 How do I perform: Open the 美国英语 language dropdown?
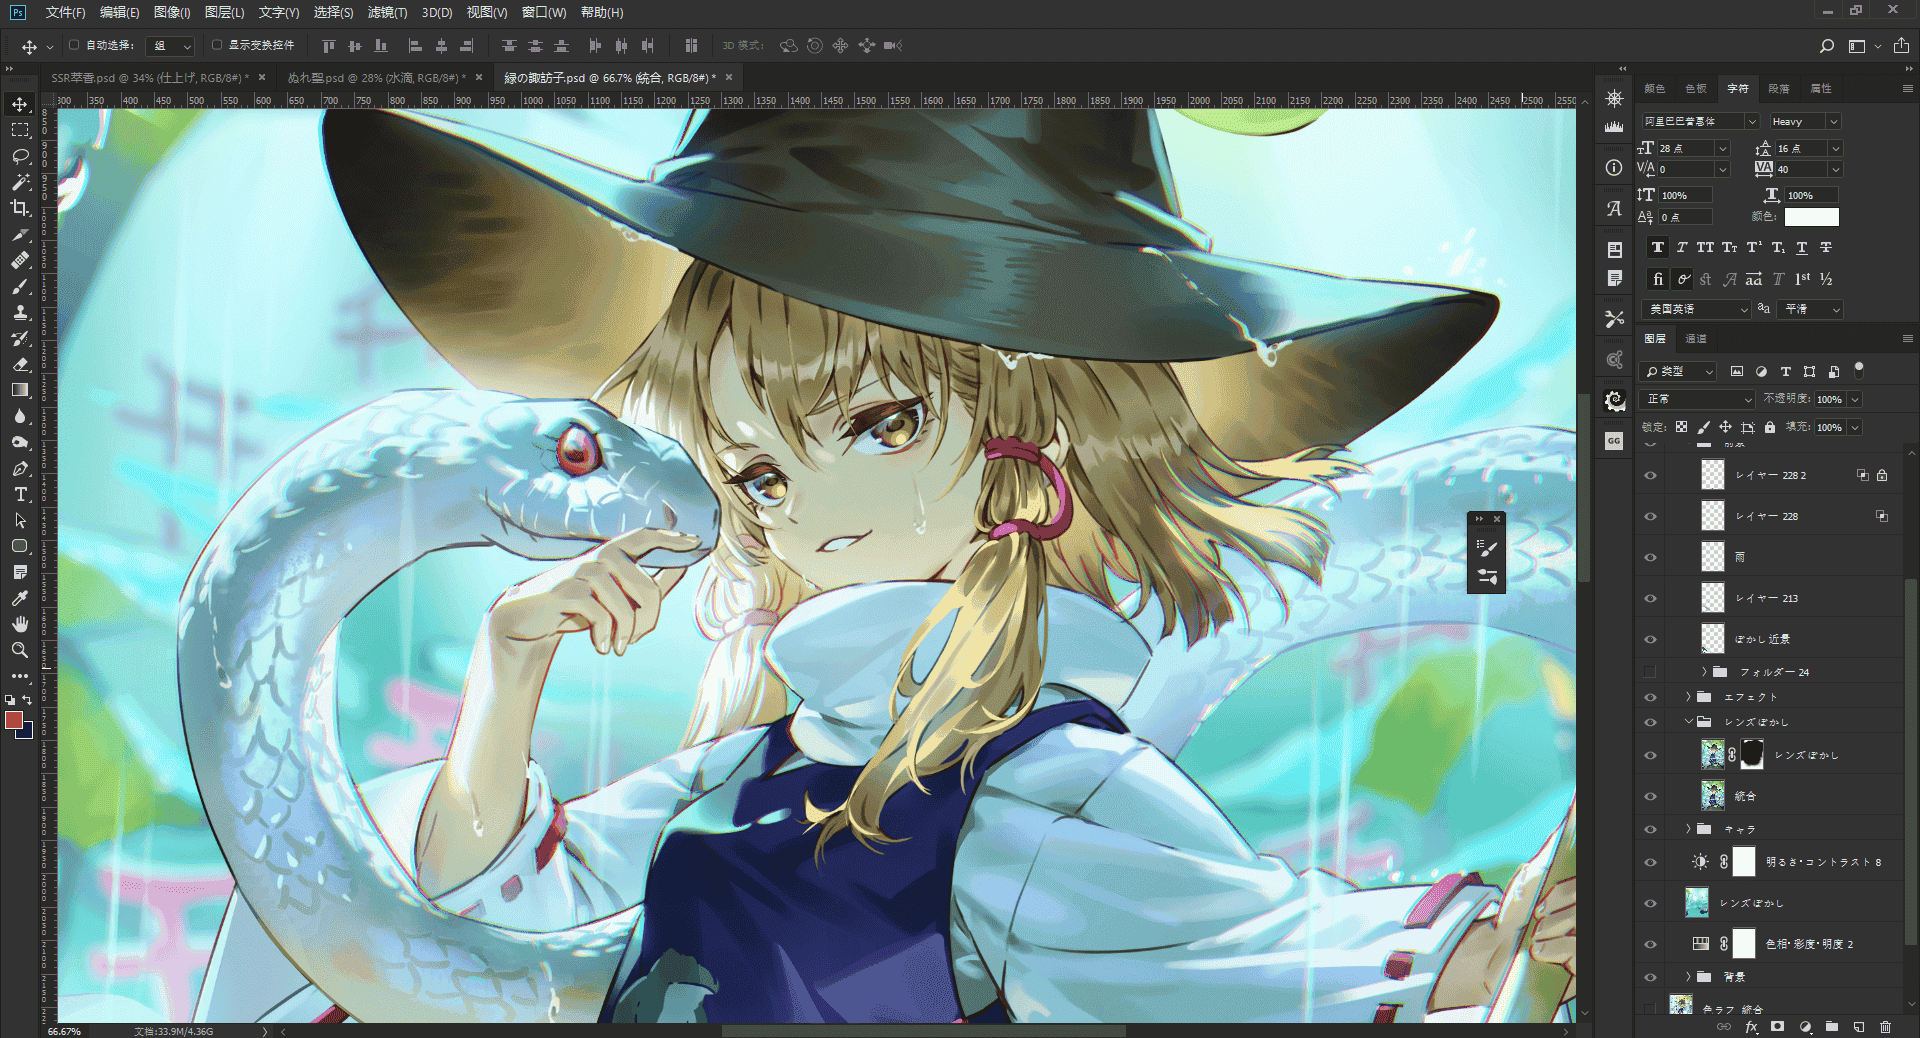tap(1696, 309)
